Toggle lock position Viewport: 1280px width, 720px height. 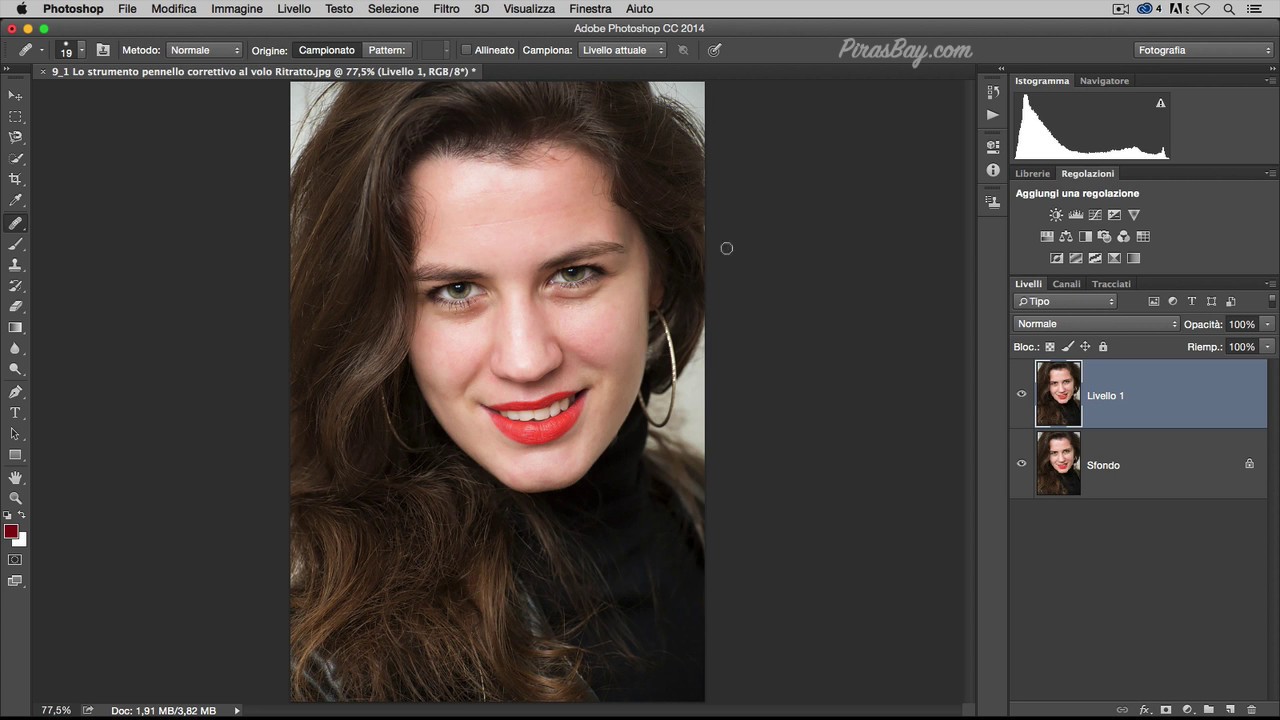pyautogui.click(x=1085, y=347)
